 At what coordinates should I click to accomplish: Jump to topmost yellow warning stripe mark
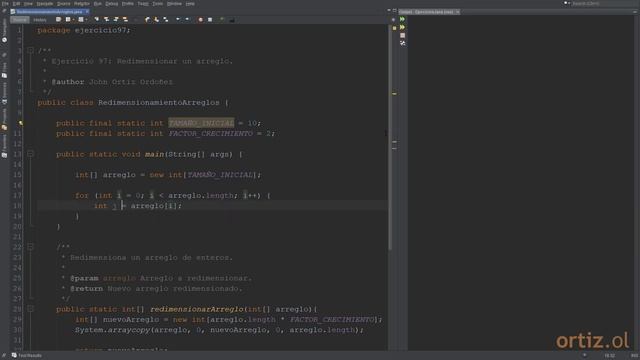coord(394,93)
